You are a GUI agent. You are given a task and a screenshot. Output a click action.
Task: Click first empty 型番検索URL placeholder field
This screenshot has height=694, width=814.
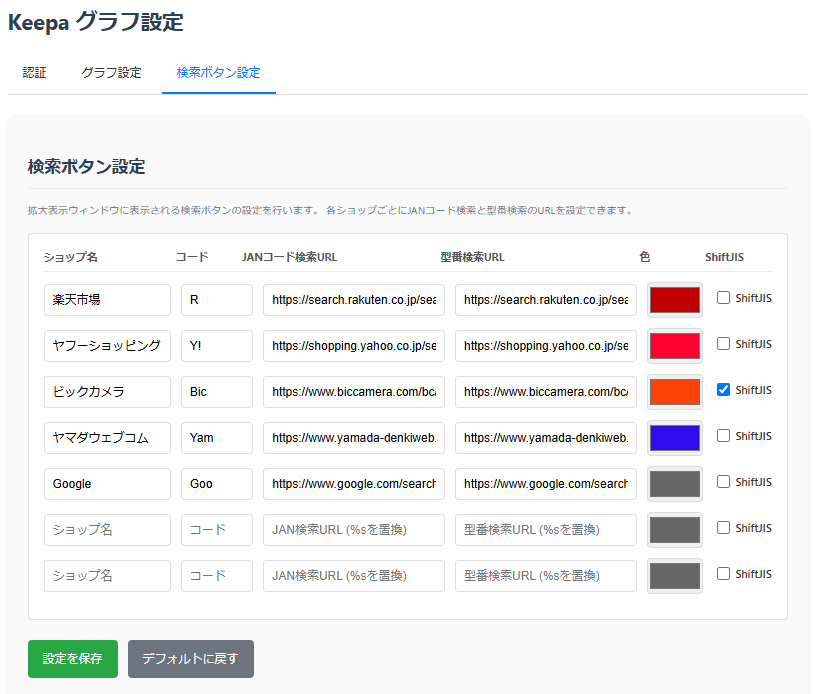coord(546,530)
